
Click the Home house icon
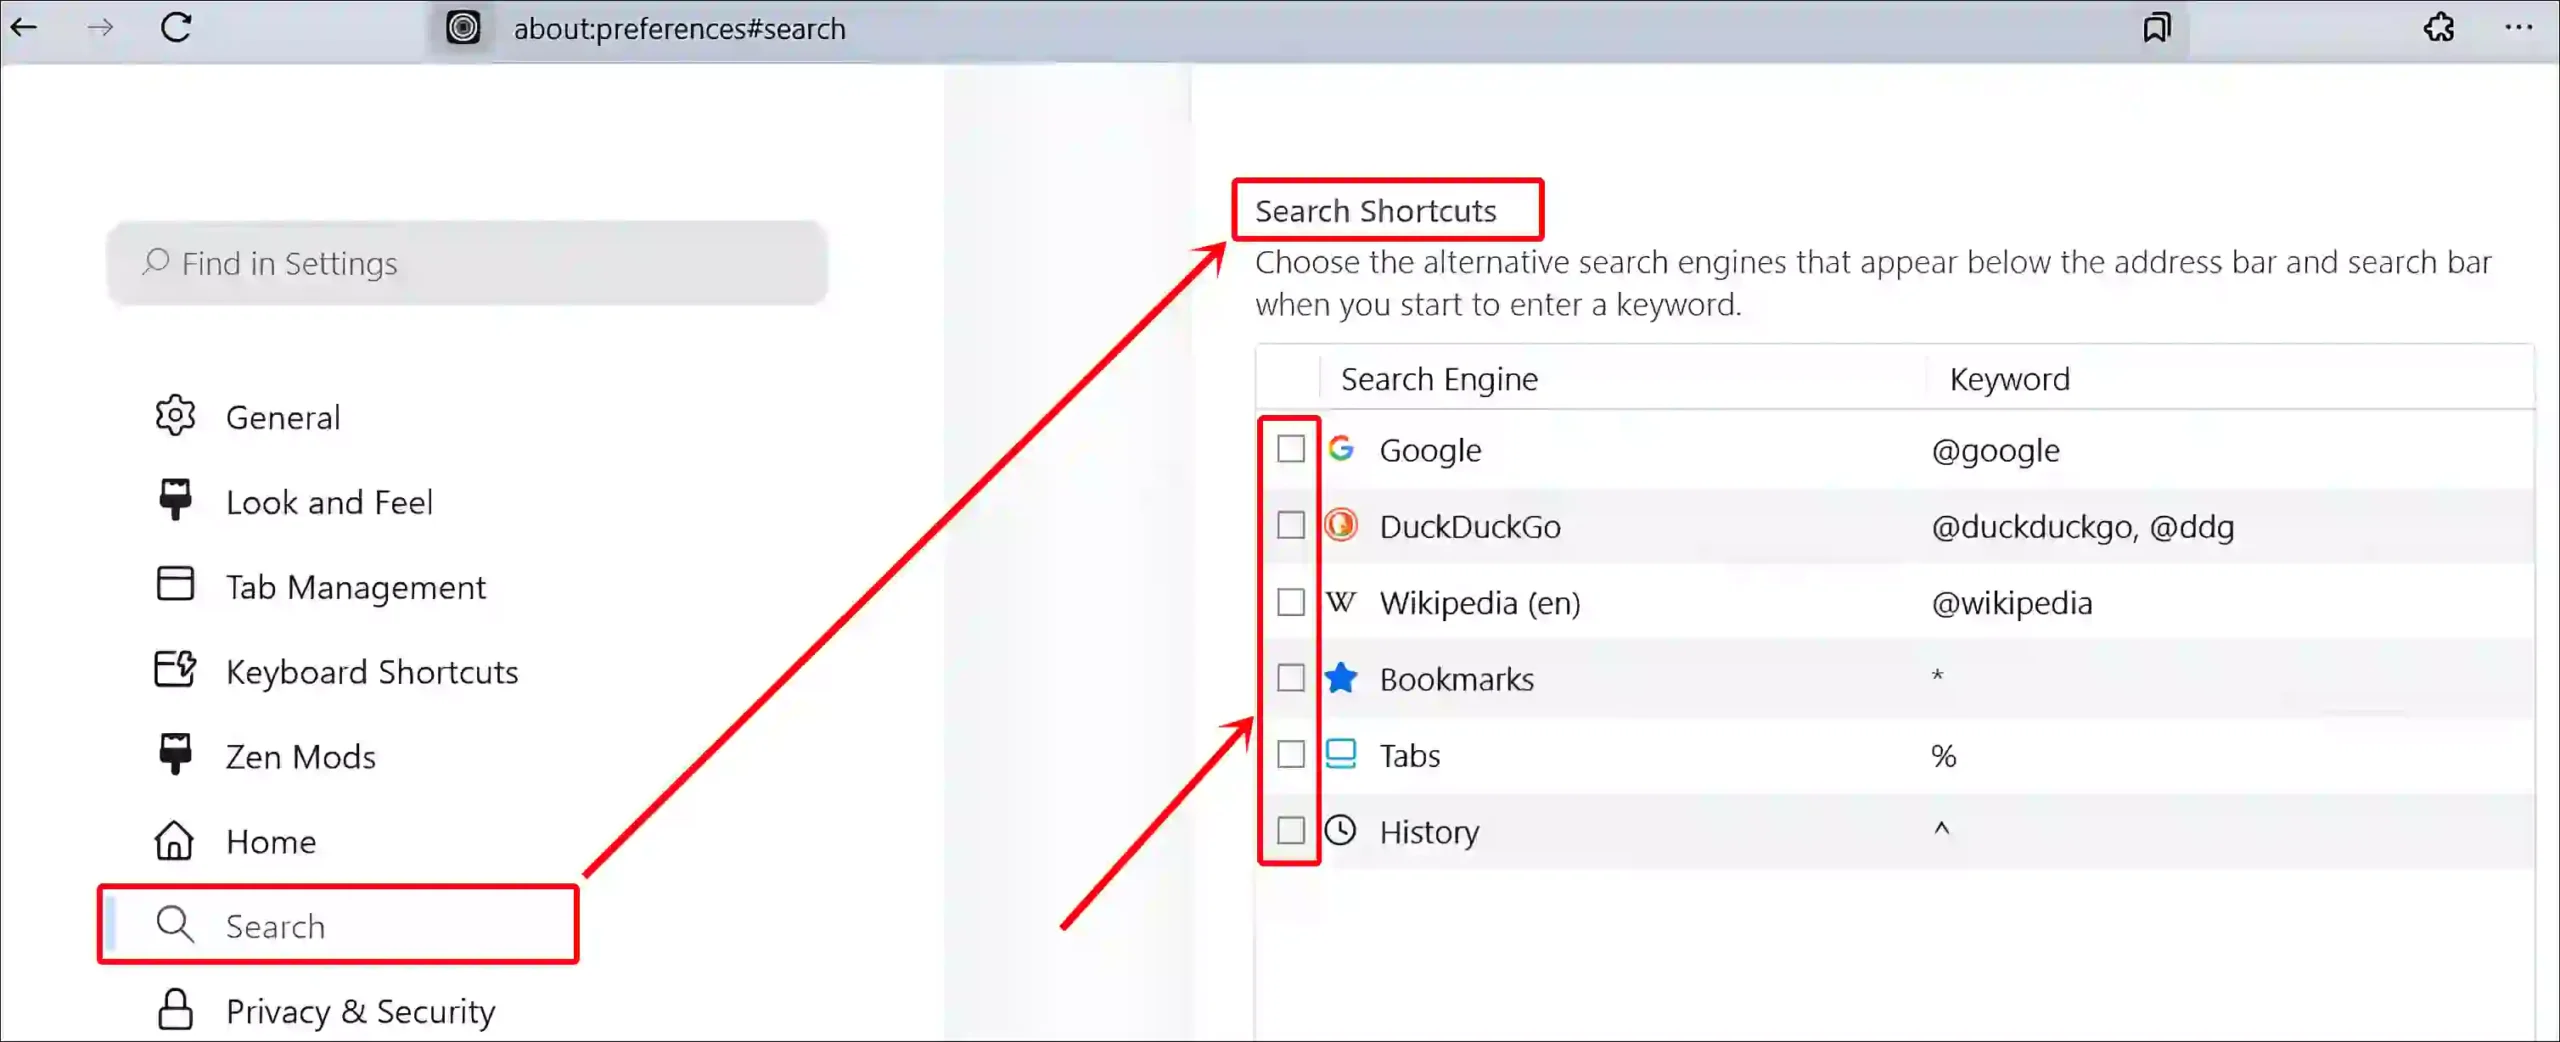point(175,840)
